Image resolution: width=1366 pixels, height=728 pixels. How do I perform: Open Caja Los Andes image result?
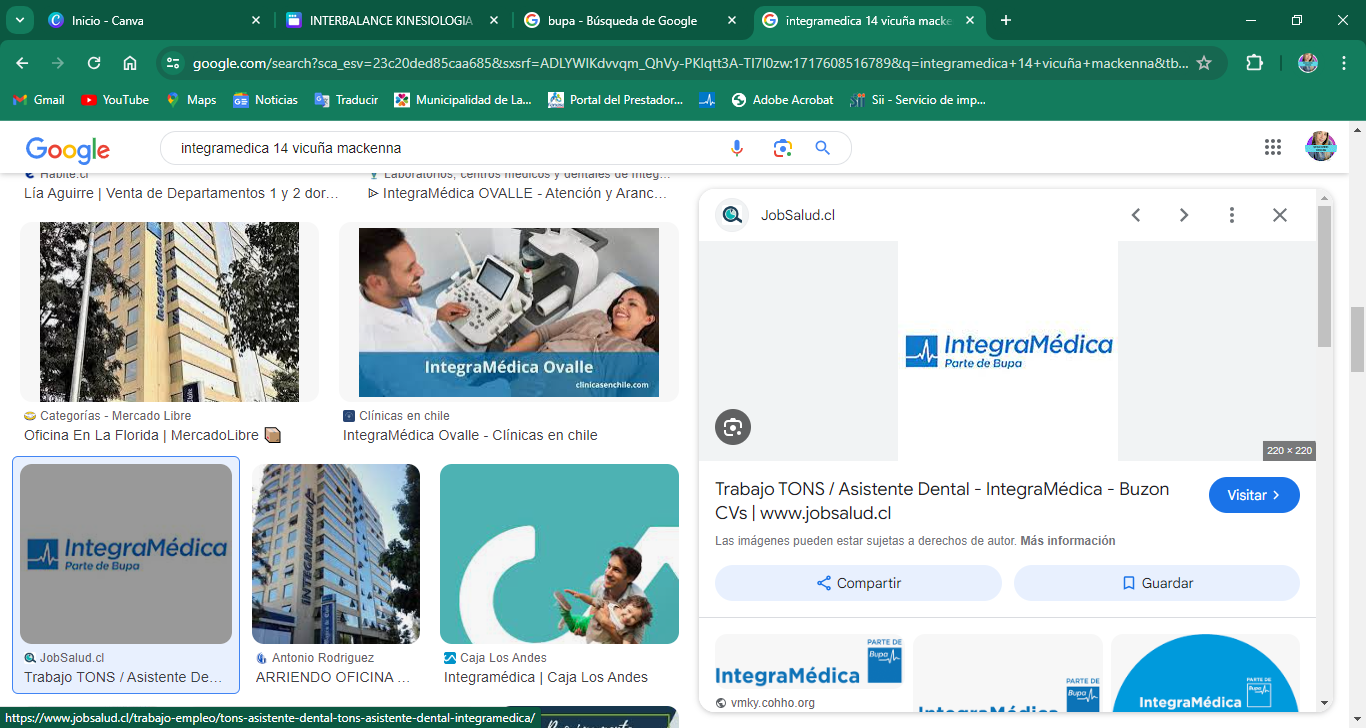point(559,554)
